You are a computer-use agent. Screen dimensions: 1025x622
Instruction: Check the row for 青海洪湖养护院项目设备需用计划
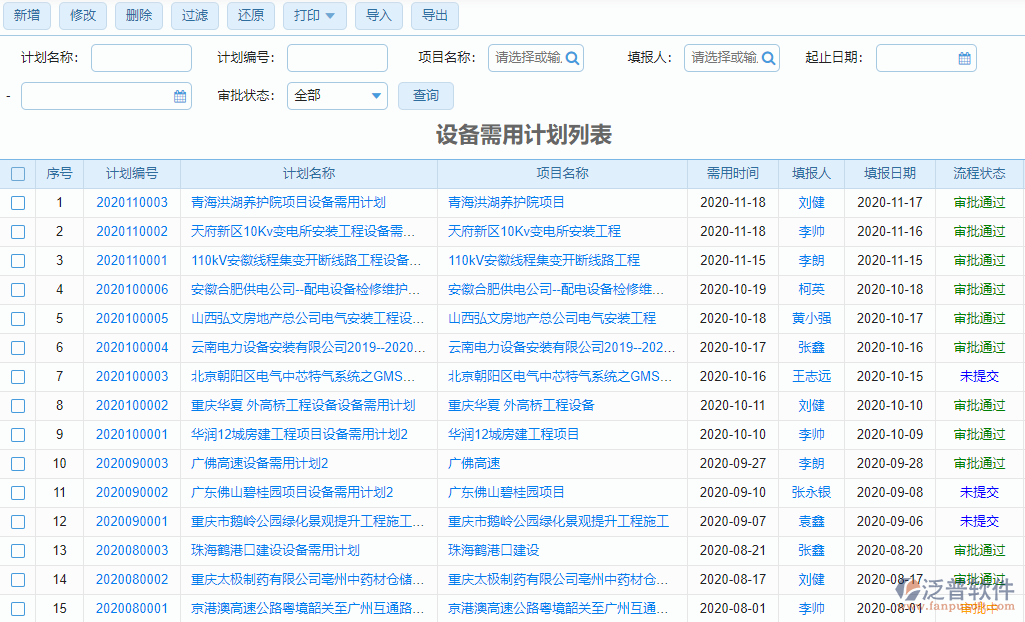(17, 202)
